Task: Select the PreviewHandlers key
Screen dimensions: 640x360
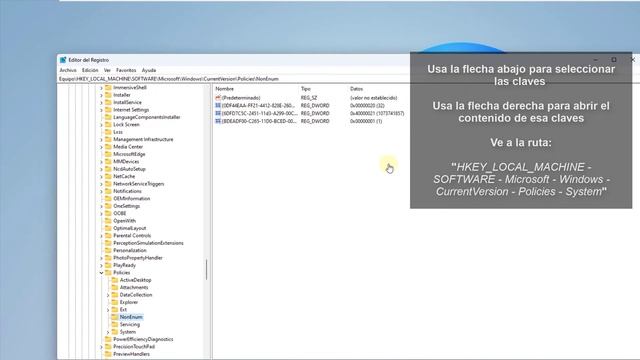Action: 131,354
